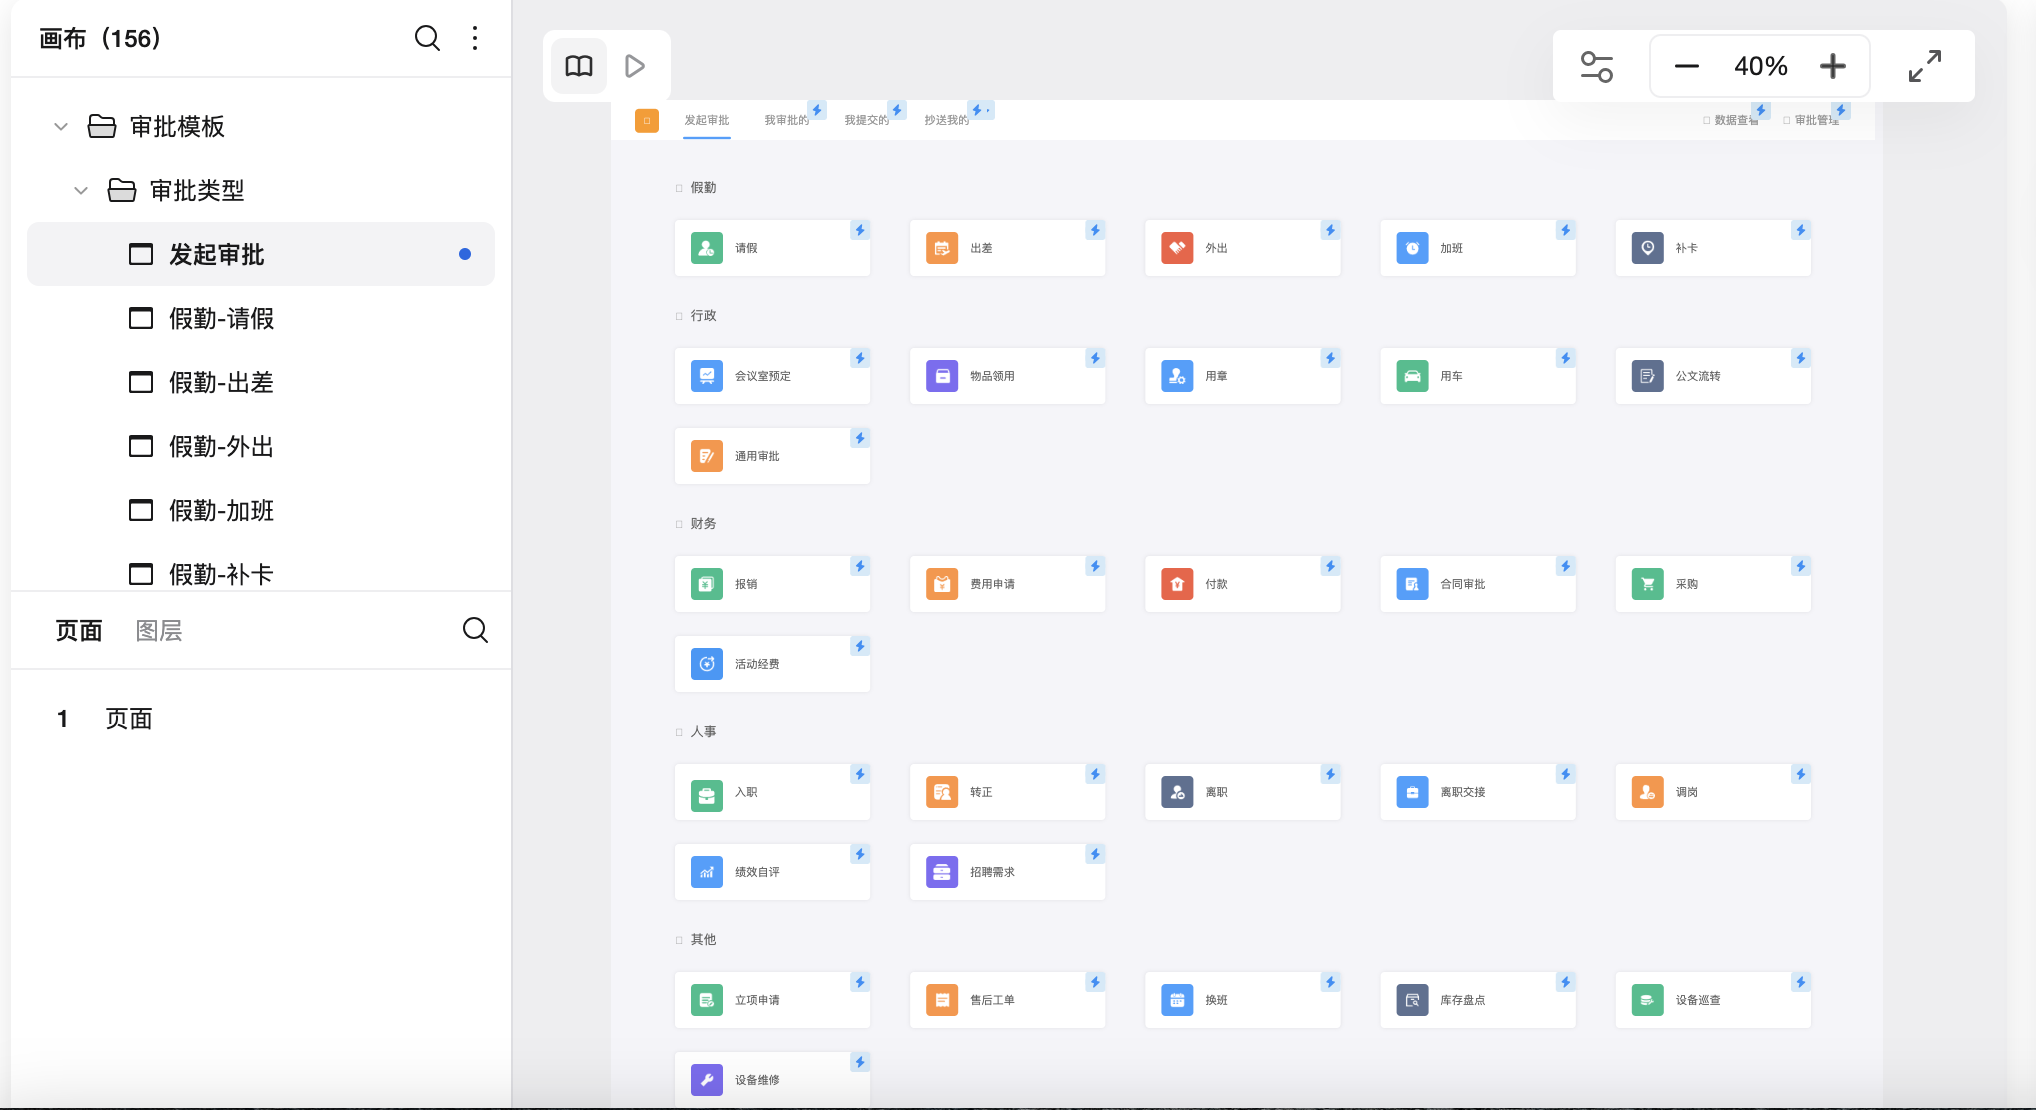Viewport: 2036px width, 1110px height.
Task: Open the 绩效自评 card
Action: point(772,872)
